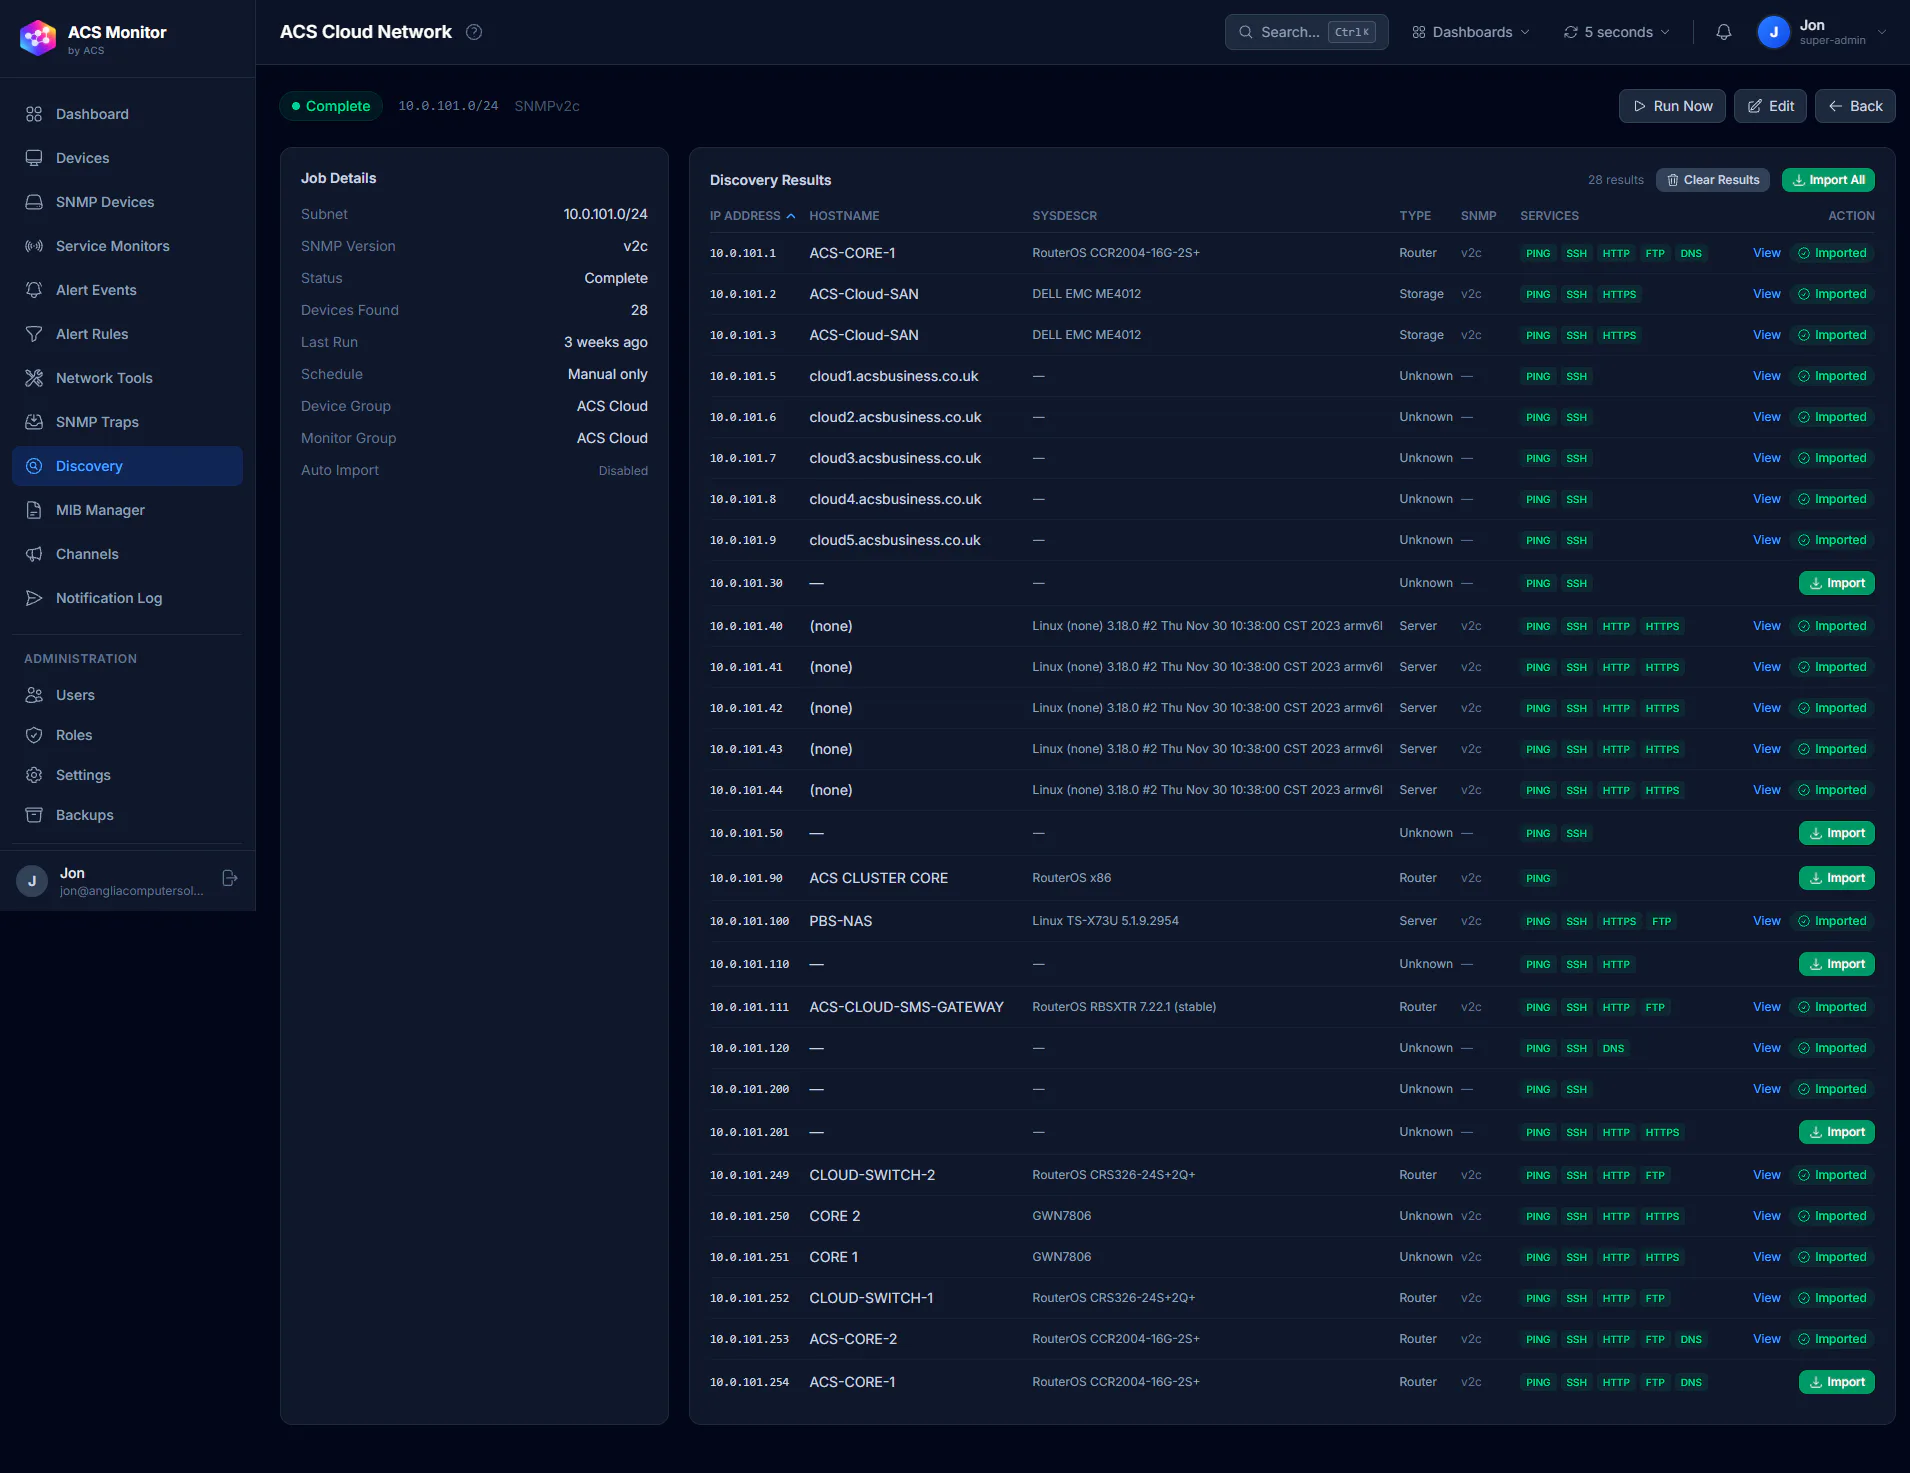Go to Users under Administration

(127, 695)
